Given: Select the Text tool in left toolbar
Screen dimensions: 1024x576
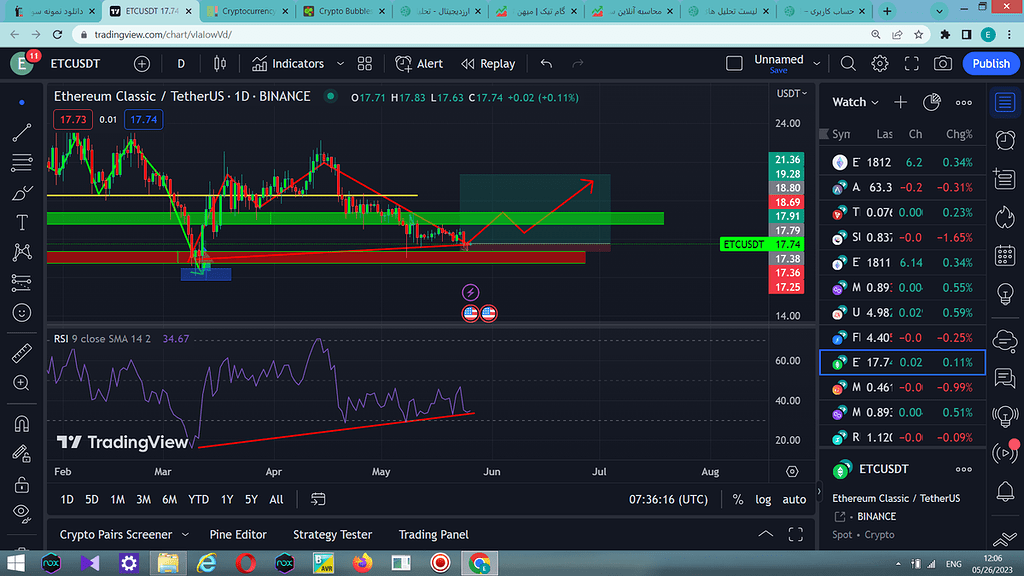Looking at the screenshot, I should pos(22,222).
